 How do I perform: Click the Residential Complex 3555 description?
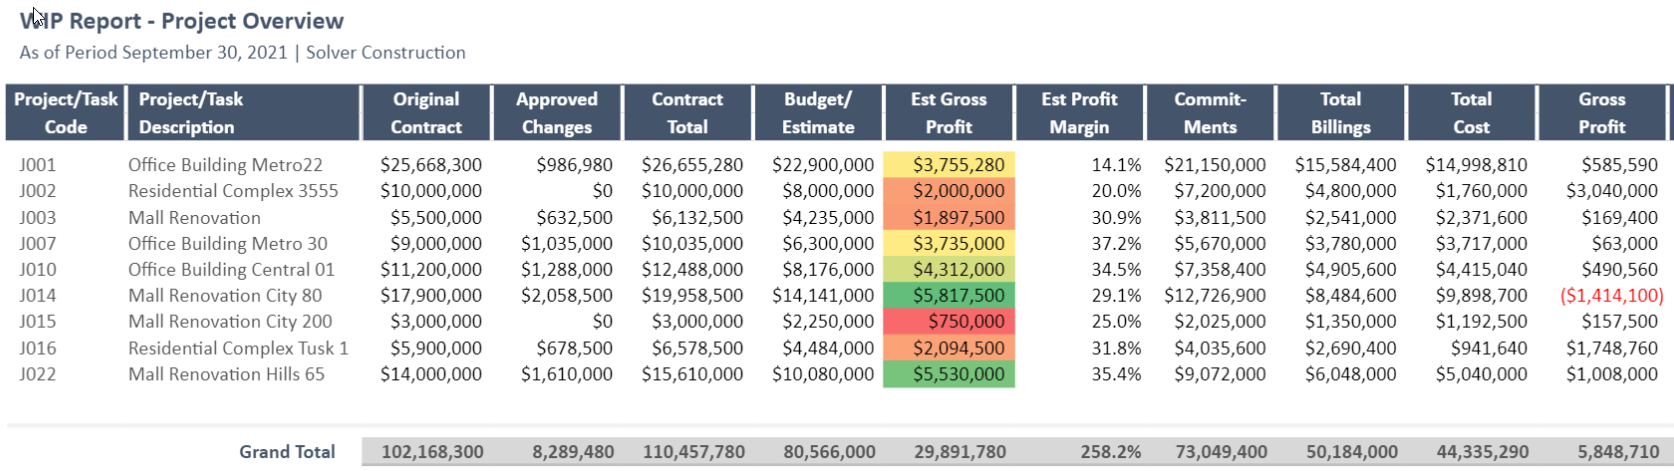coord(233,191)
